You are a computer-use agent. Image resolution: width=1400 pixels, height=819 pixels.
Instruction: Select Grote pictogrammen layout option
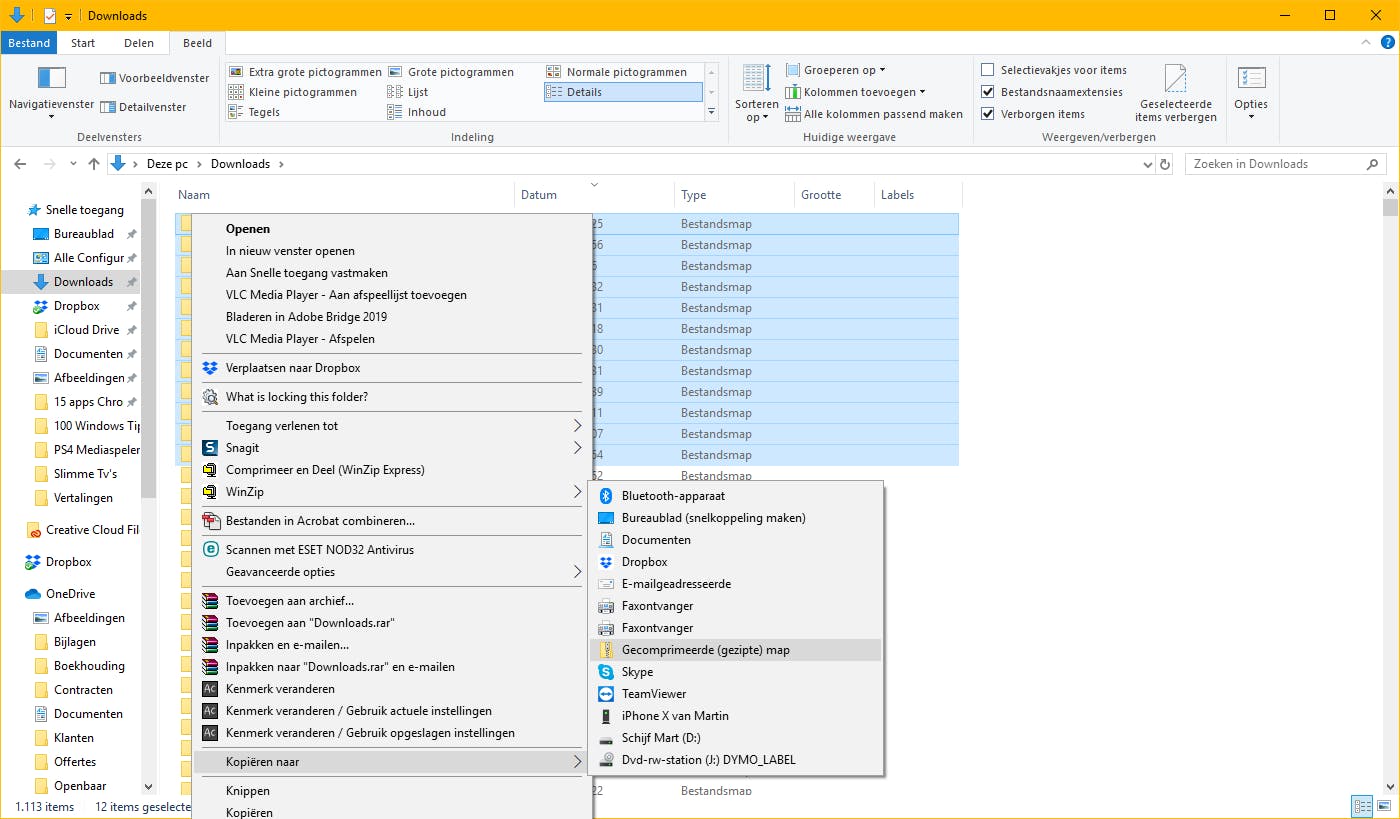[x=460, y=72]
